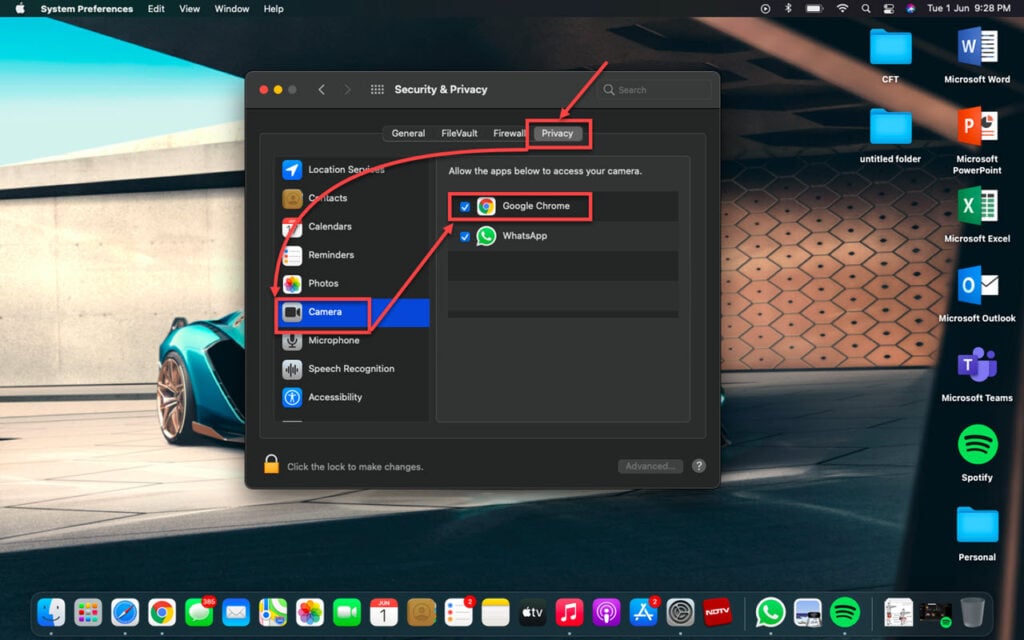Open Spotify from the Dock

pos(845,613)
